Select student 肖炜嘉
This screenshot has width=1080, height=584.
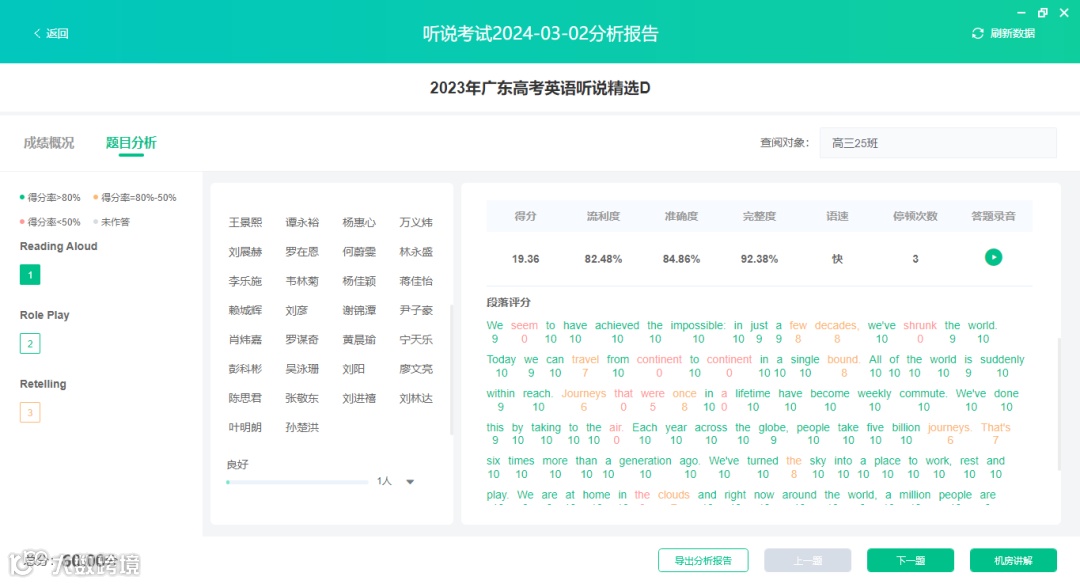coord(245,340)
